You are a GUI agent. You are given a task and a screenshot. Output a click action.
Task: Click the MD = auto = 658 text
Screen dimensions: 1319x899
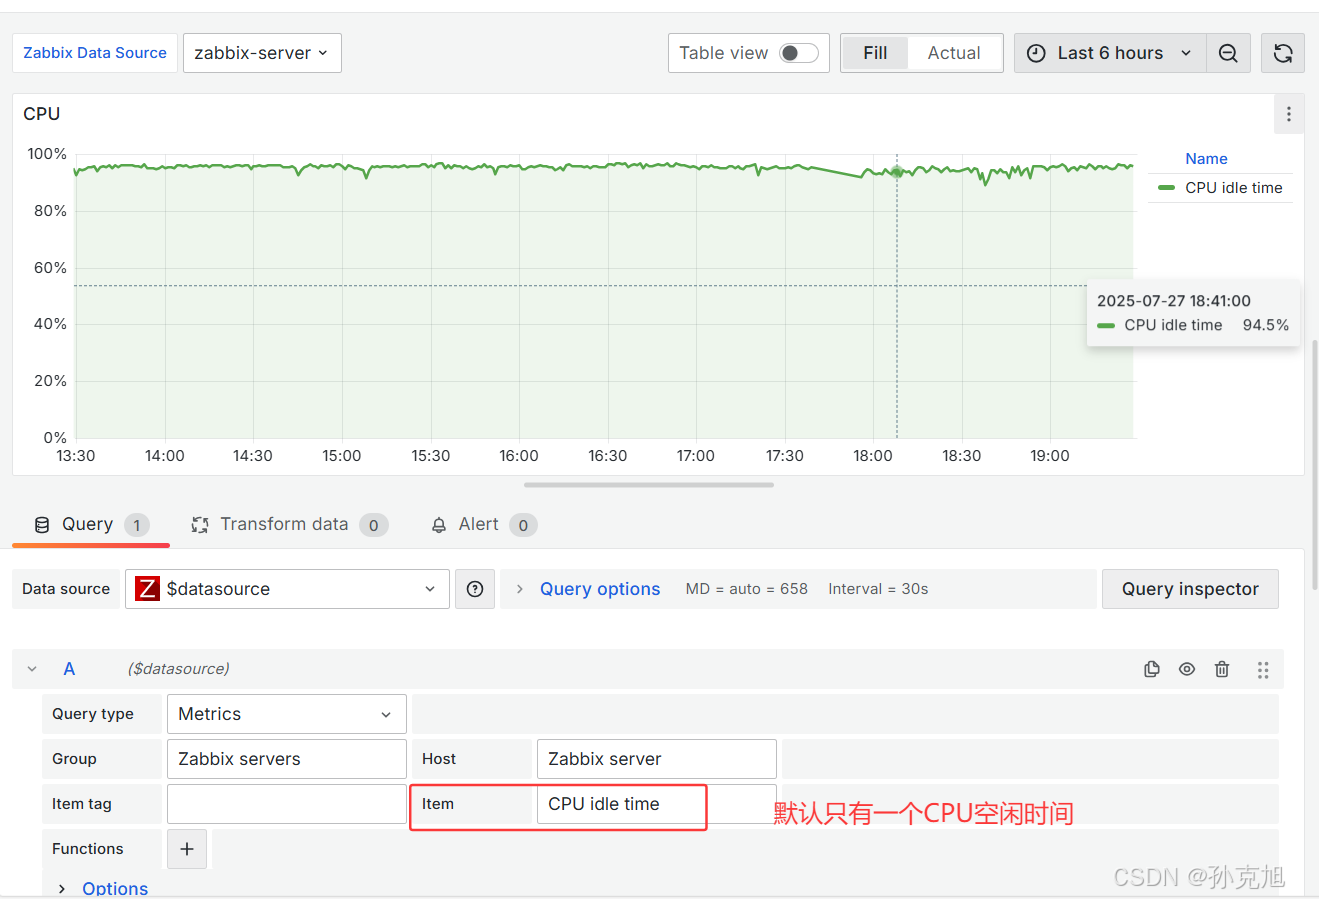[x=746, y=589]
